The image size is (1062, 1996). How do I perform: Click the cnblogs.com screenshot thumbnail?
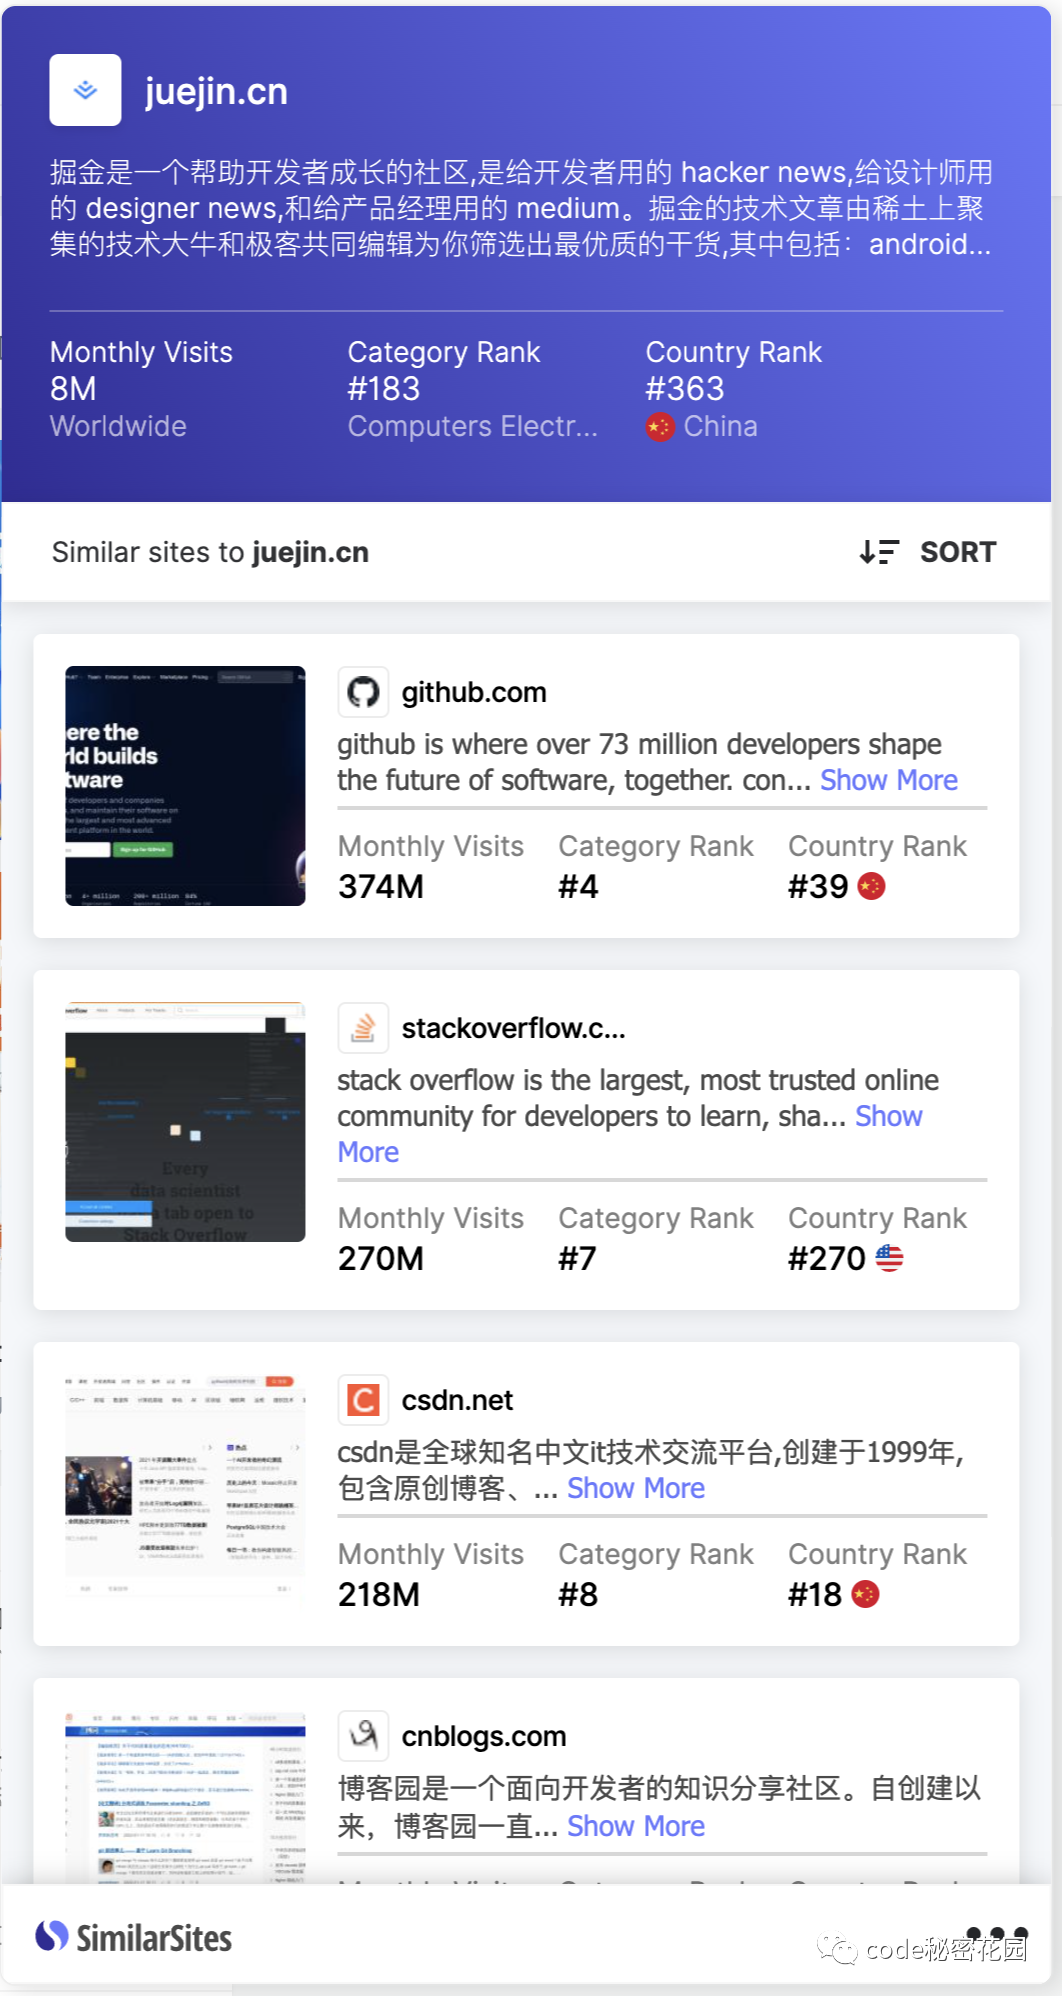185,1797
